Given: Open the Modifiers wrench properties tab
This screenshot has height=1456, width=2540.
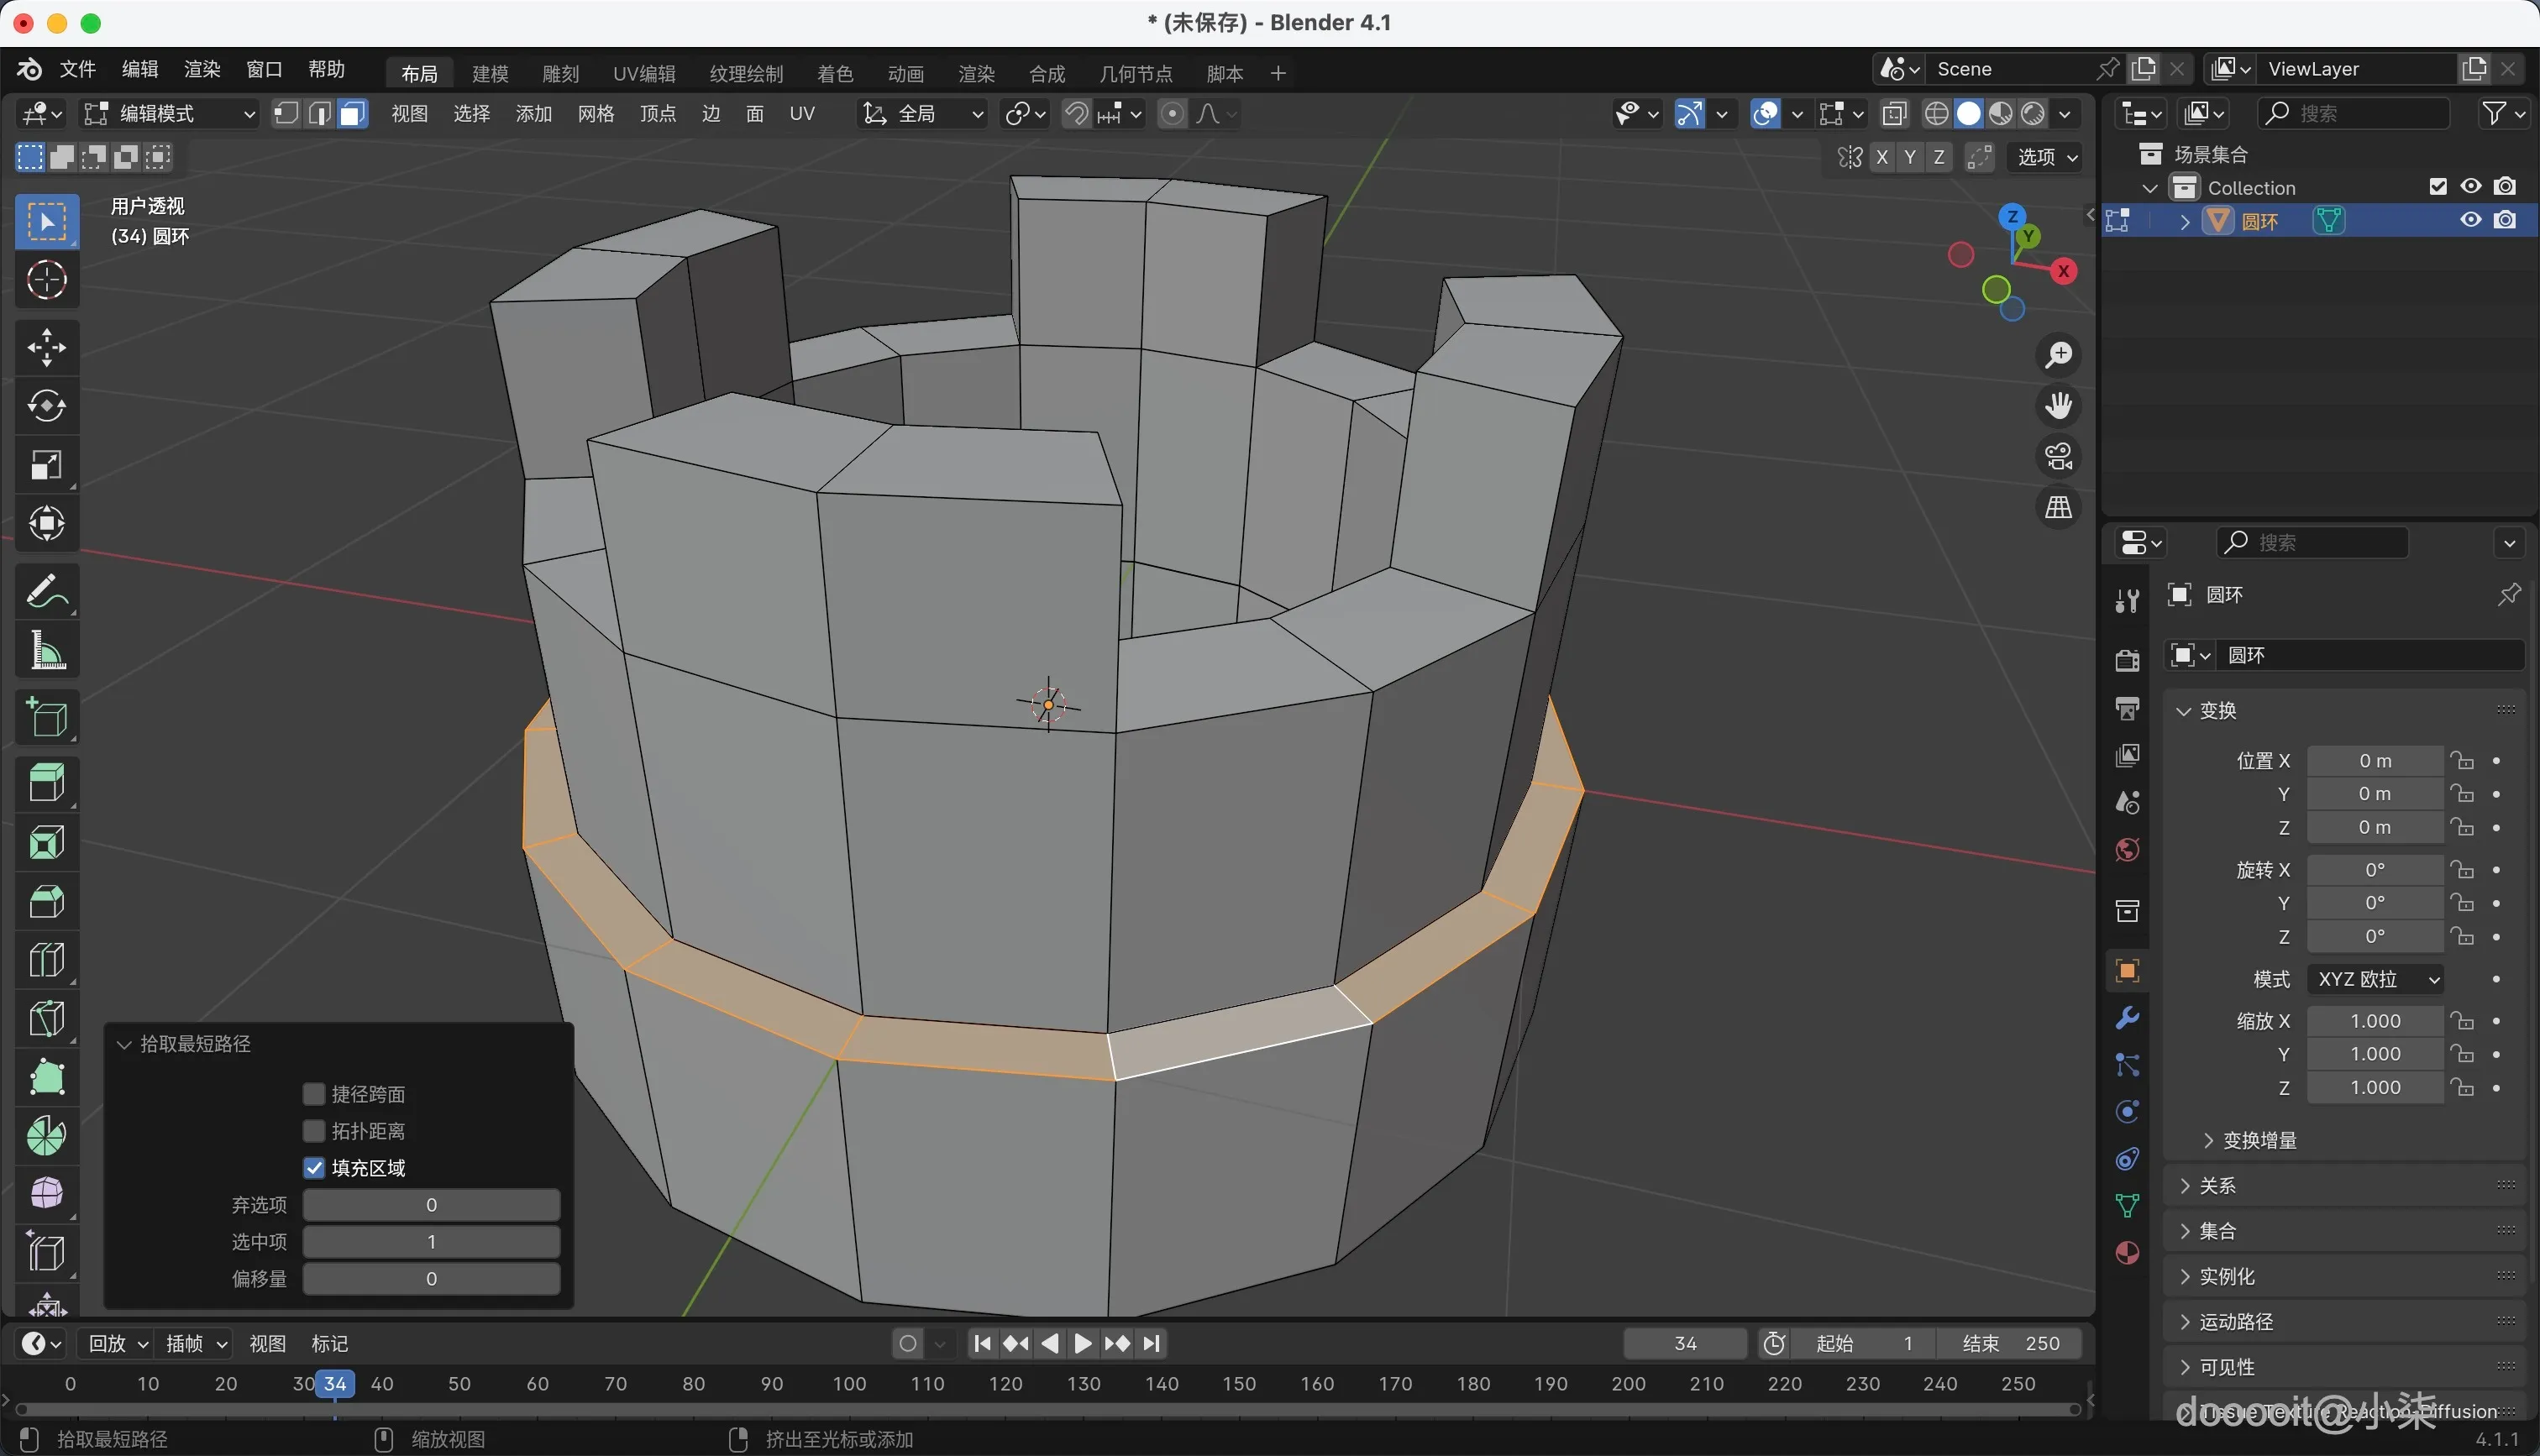Looking at the screenshot, I should [2127, 1018].
